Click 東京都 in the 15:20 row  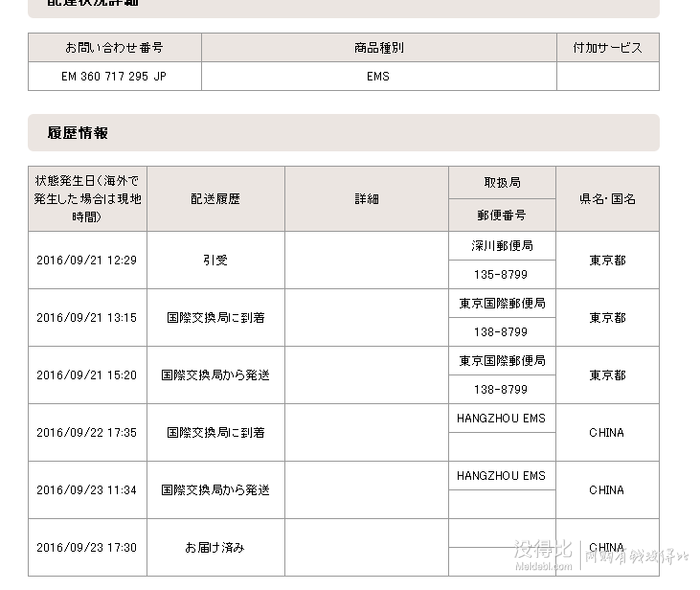[x=608, y=375]
